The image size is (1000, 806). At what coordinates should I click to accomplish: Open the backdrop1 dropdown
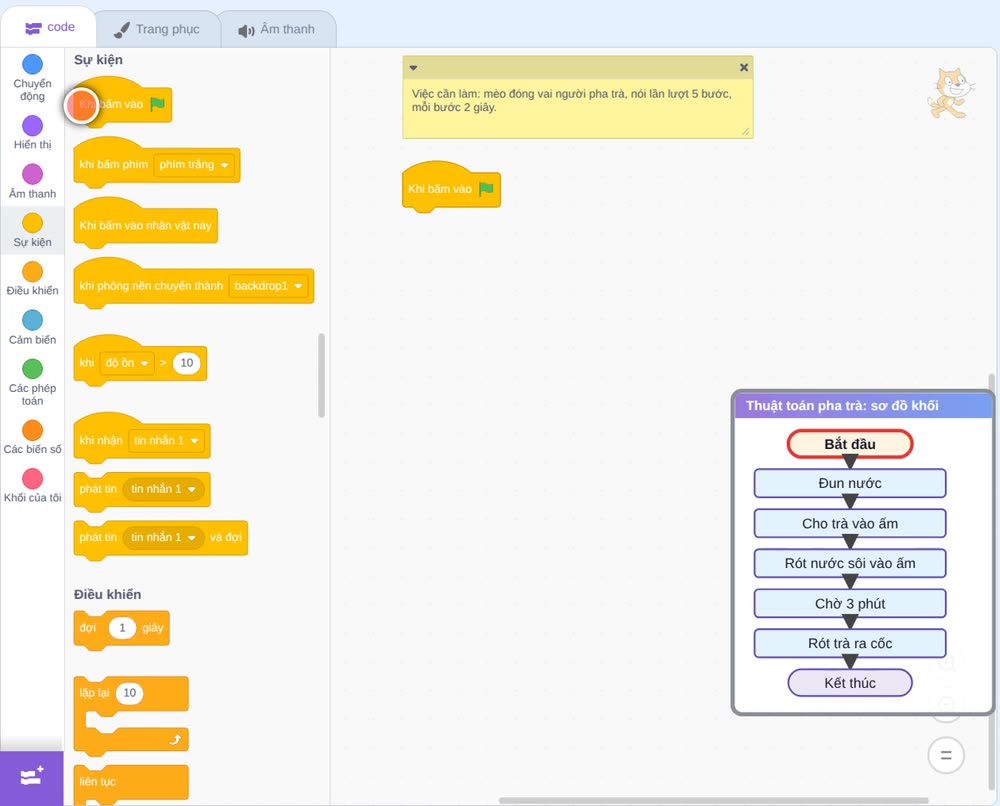268,286
